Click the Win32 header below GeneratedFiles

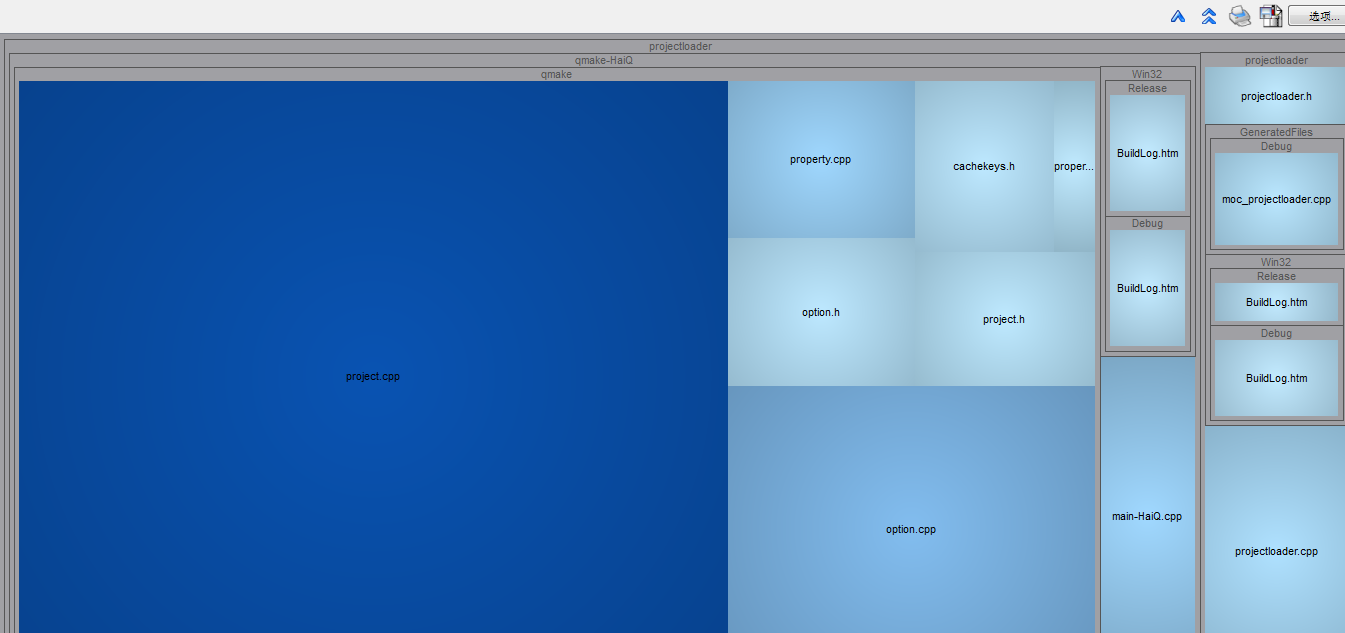(1276, 262)
